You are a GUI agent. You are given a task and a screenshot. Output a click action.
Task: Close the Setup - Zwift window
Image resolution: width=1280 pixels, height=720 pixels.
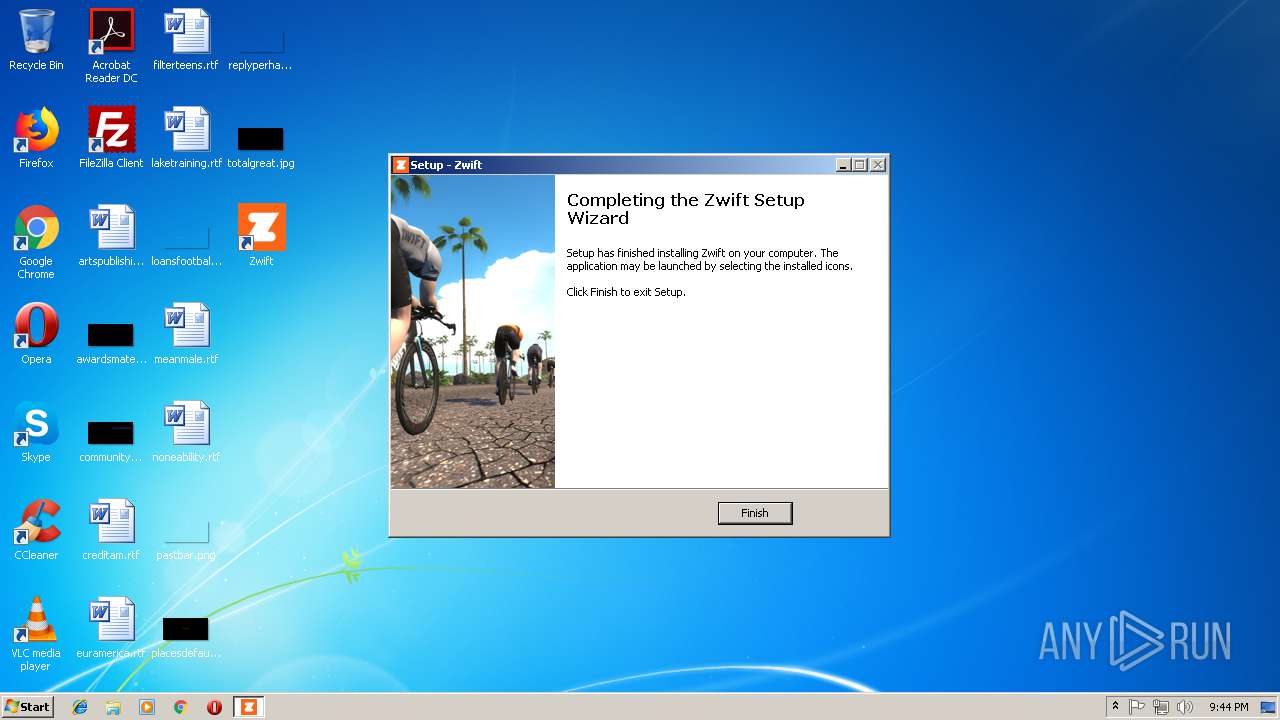pyautogui.click(x=878, y=165)
